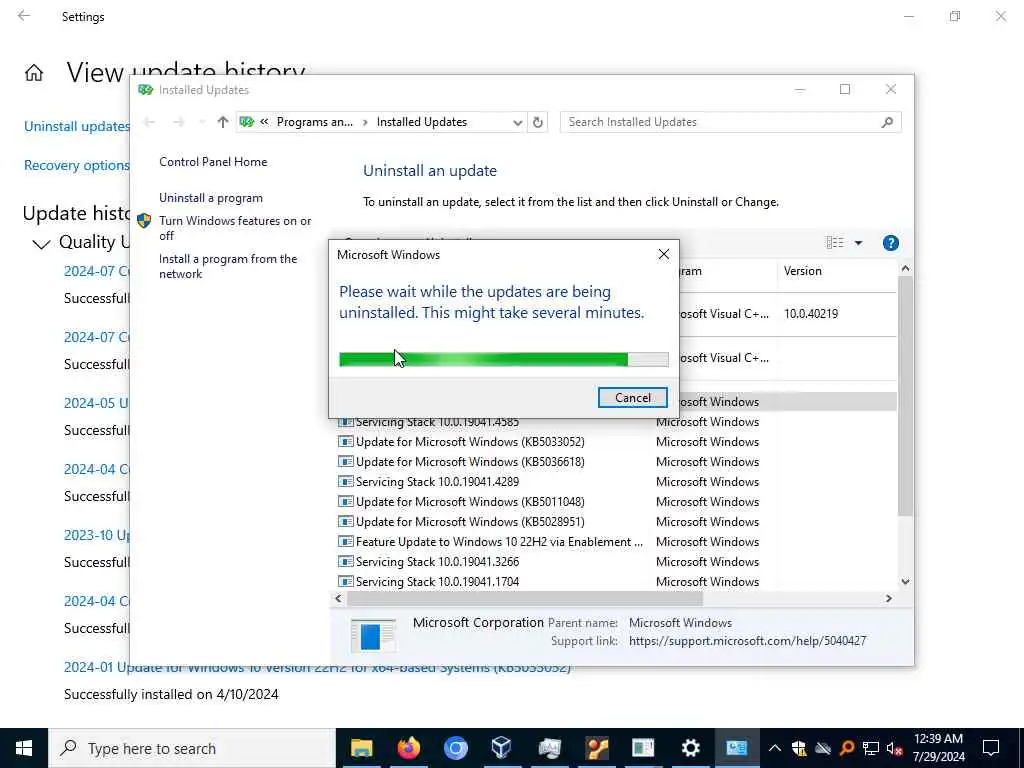Close the Microsoft Windows progress dialog
Image resolution: width=1024 pixels, height=768 pixels.
pos(664,255)
